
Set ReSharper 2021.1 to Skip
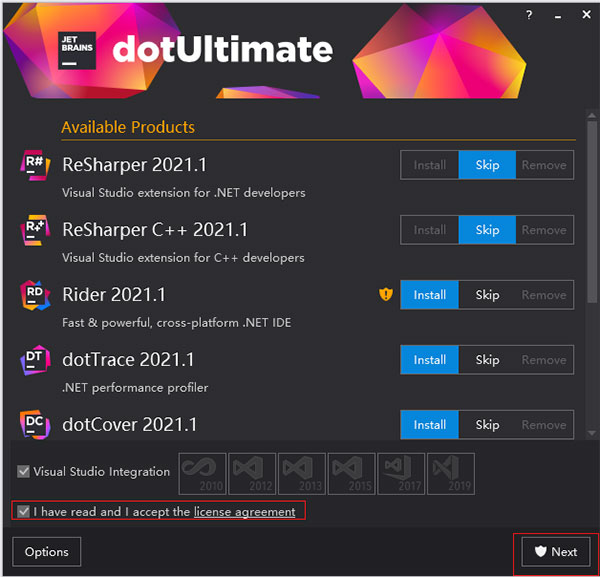pos(487,165)
